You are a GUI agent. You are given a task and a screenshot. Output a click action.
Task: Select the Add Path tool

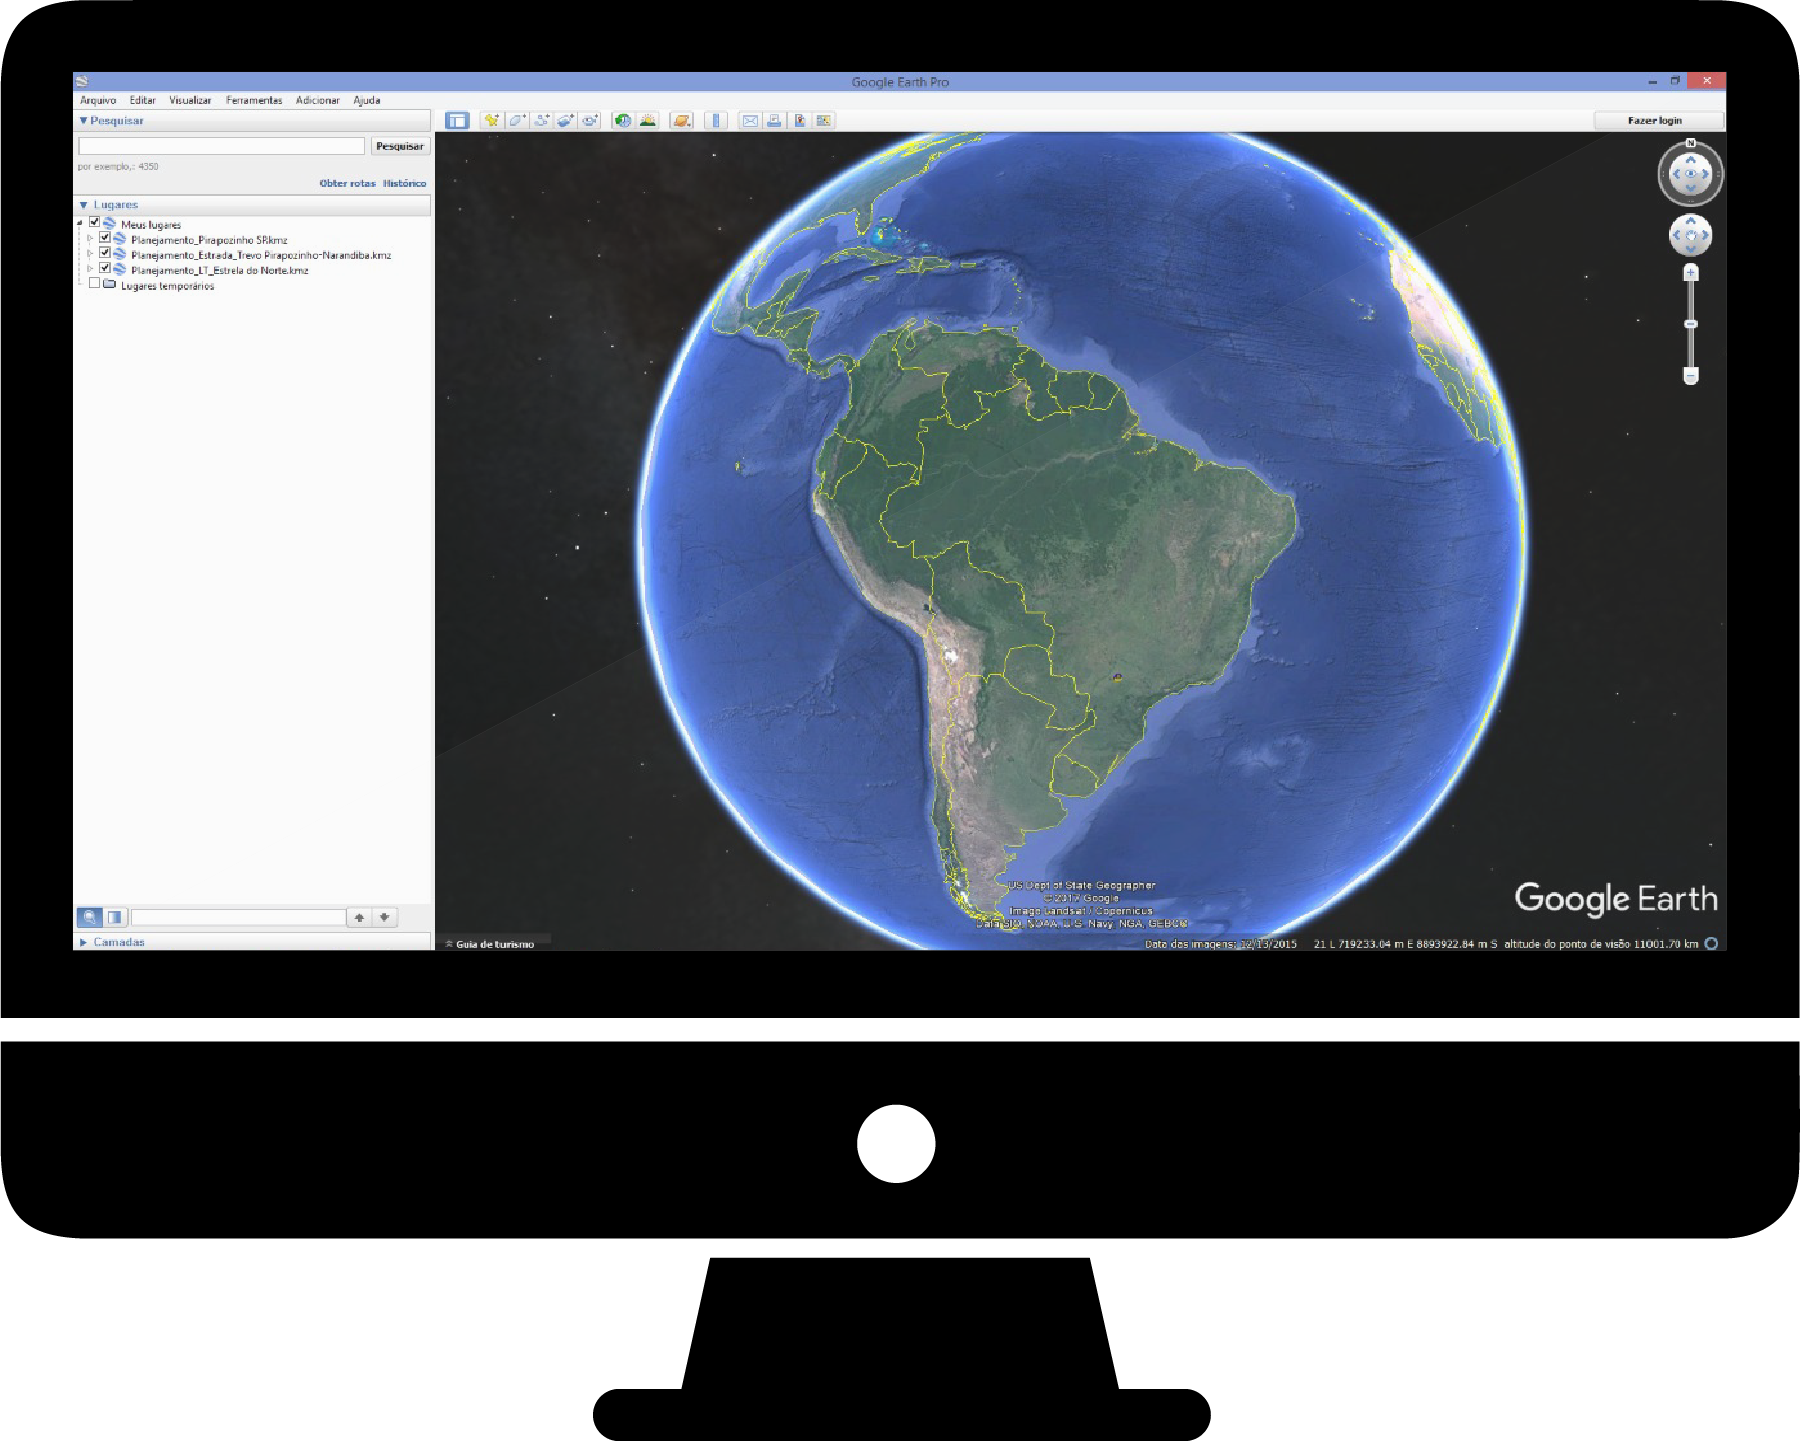click(x=541, y=120)
